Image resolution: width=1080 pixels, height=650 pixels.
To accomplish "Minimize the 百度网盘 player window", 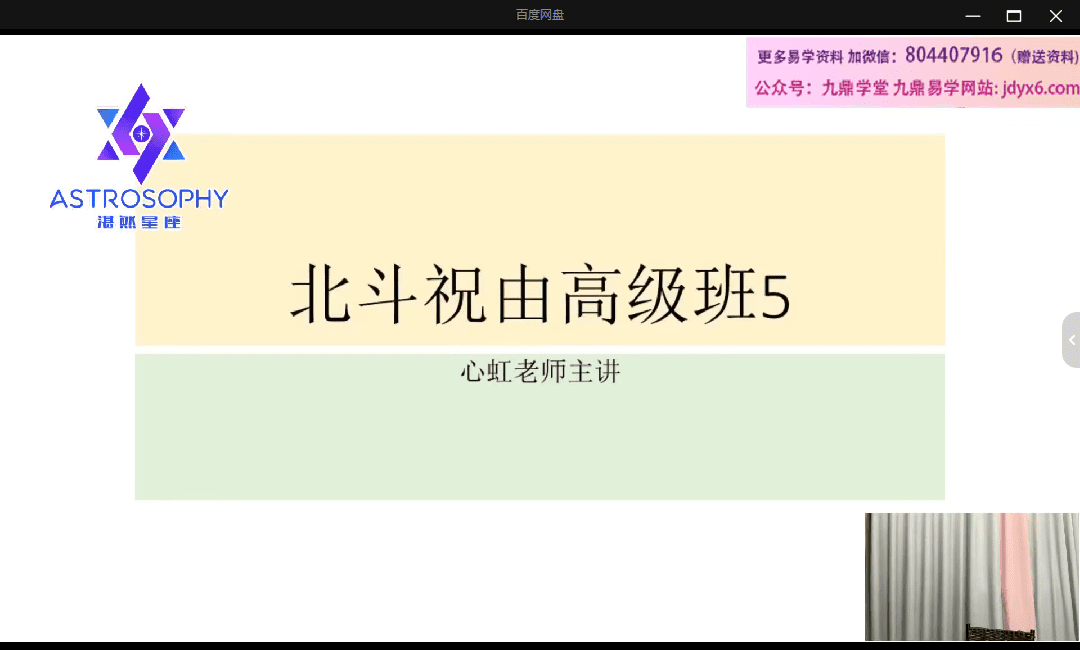I will pyautogui.click(x=972, y=15).
